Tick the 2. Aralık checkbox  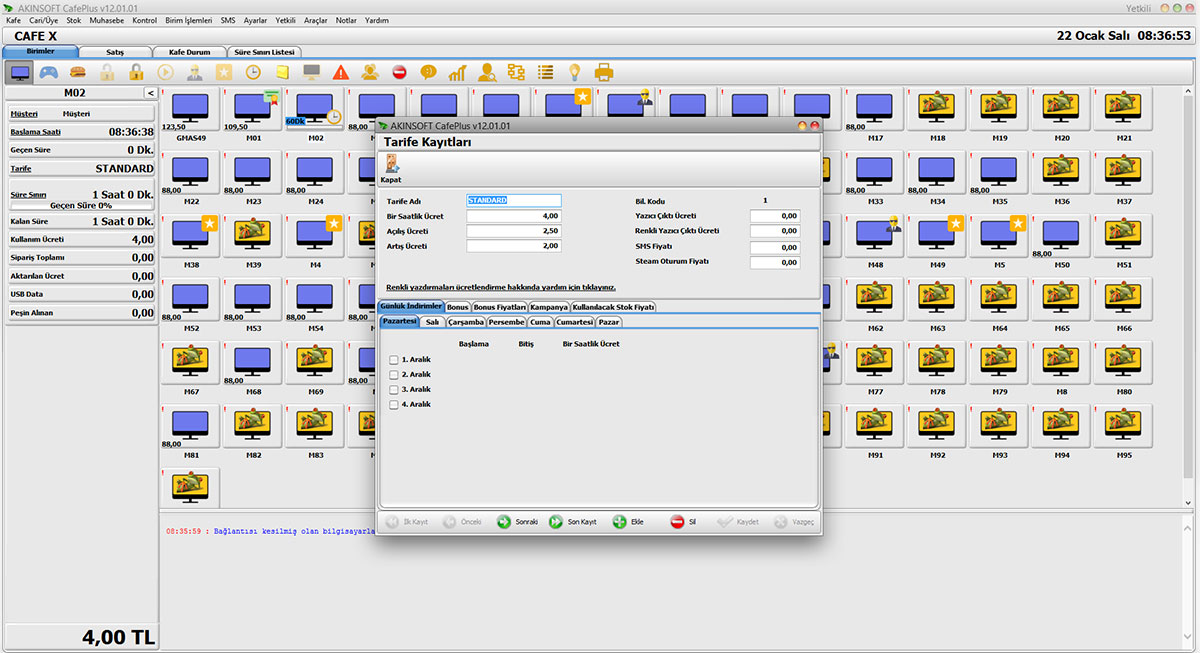tap(394, 375)
